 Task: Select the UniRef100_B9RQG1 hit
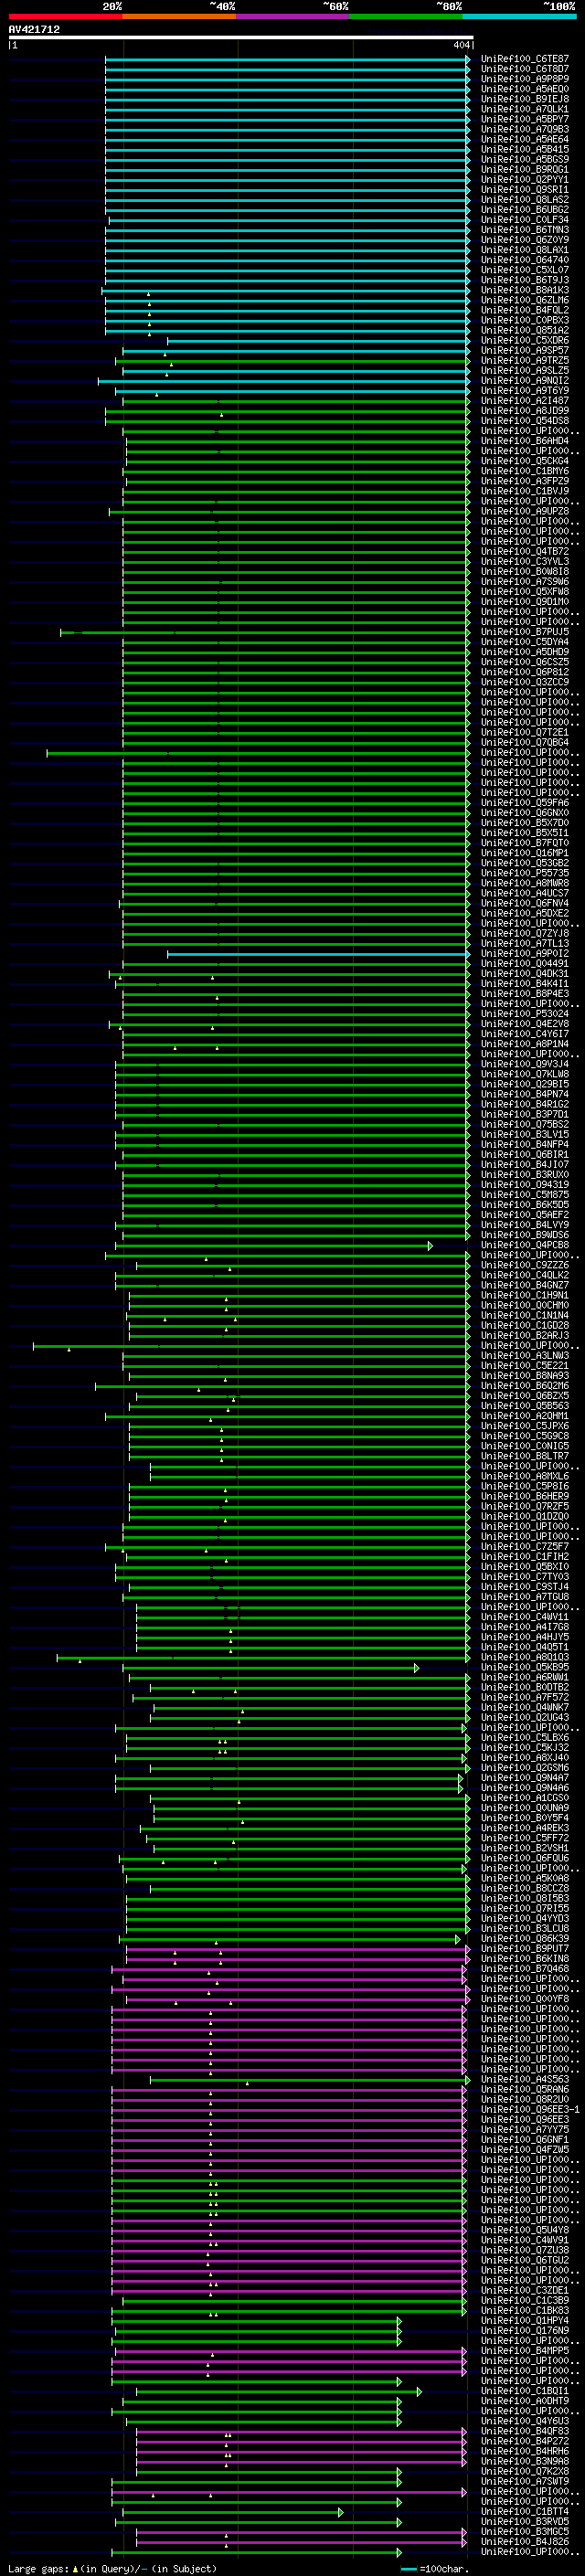coord(525,169)
